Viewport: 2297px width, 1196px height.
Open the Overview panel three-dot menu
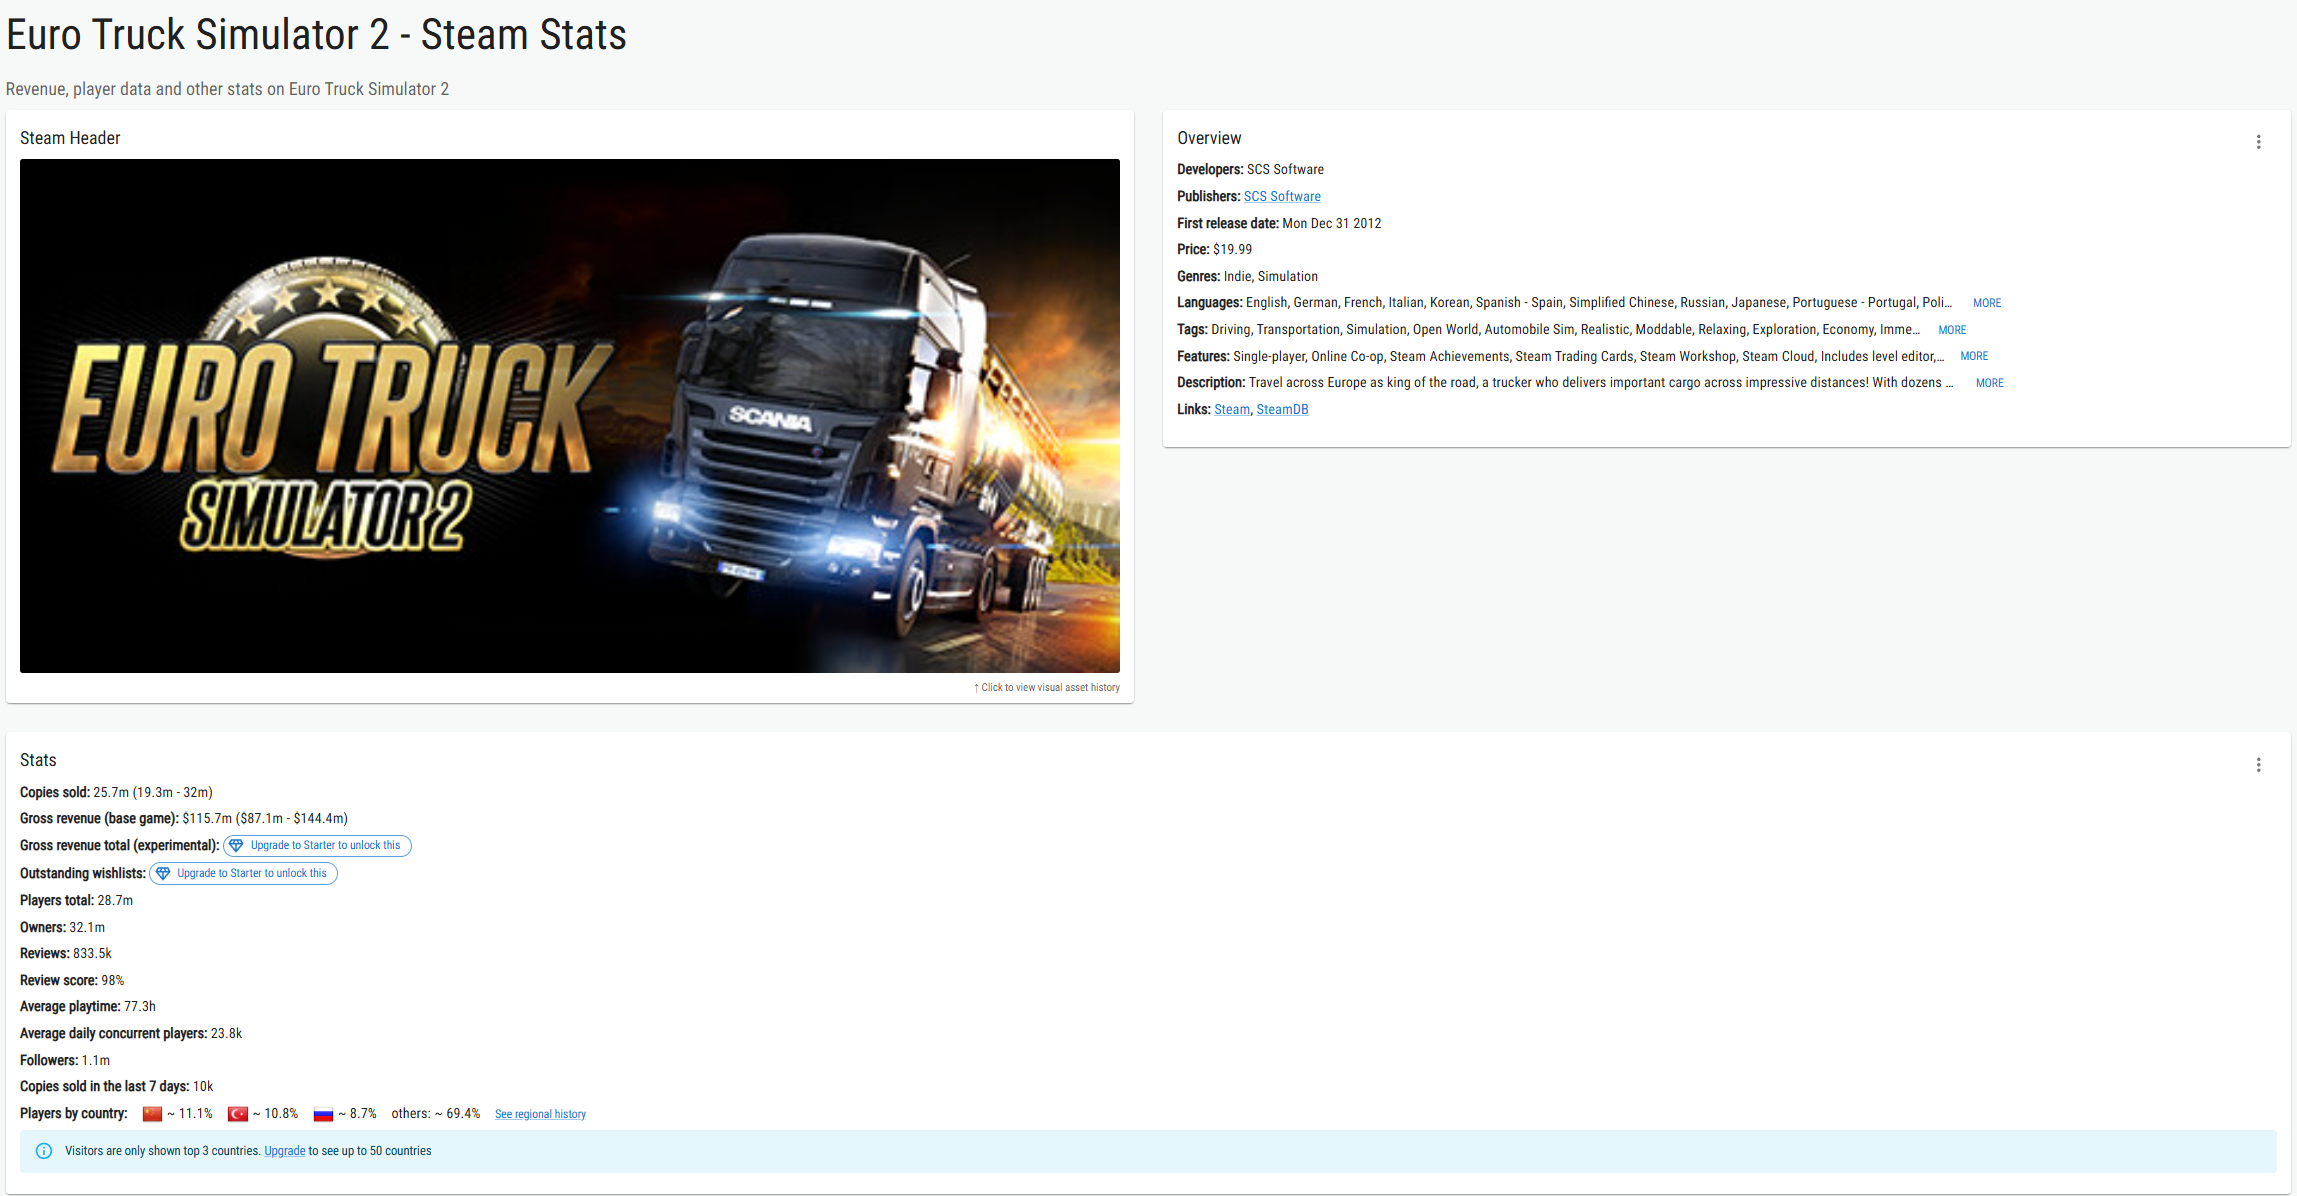pyautogui.click(x=2258, y=142)
